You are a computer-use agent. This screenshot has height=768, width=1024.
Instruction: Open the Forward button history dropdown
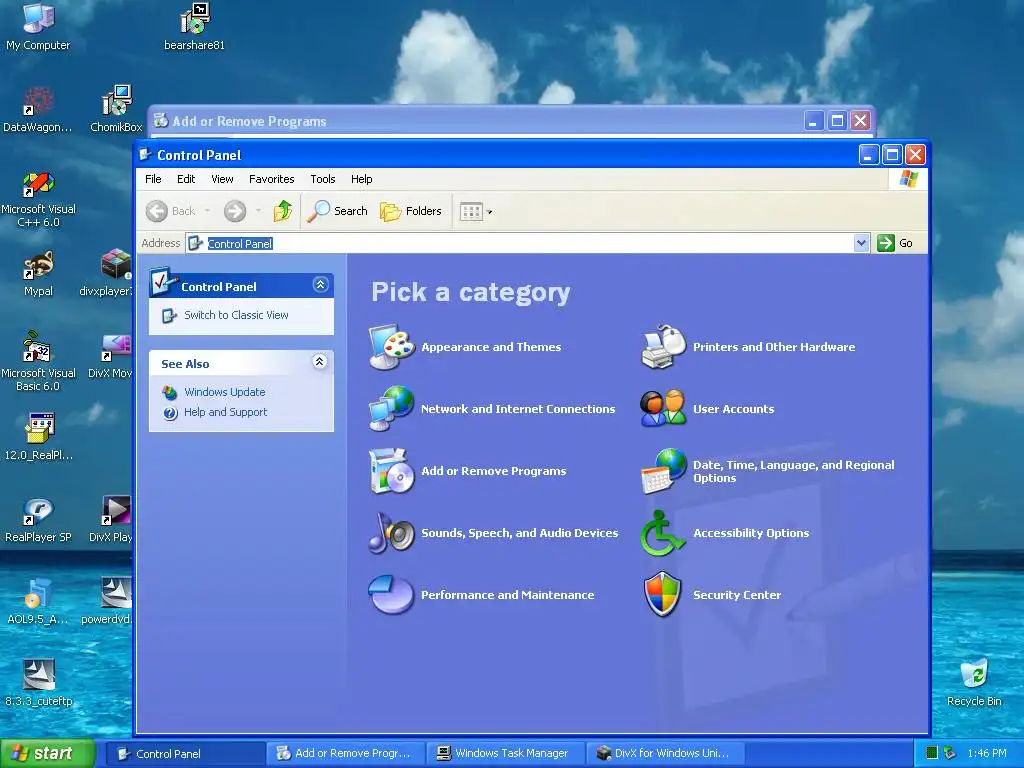[x=259, y=211]
